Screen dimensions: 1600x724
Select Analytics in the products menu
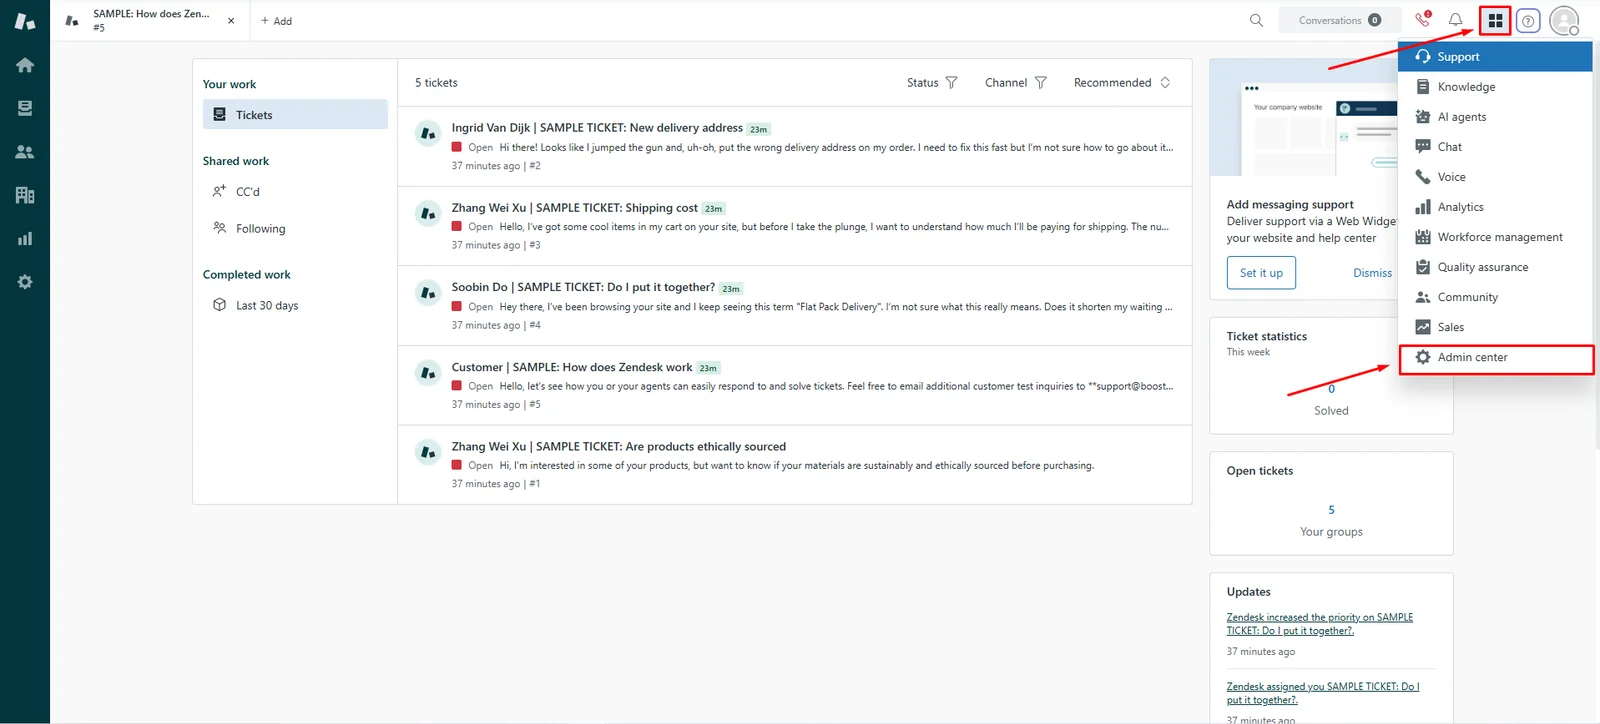[1495, 207]
